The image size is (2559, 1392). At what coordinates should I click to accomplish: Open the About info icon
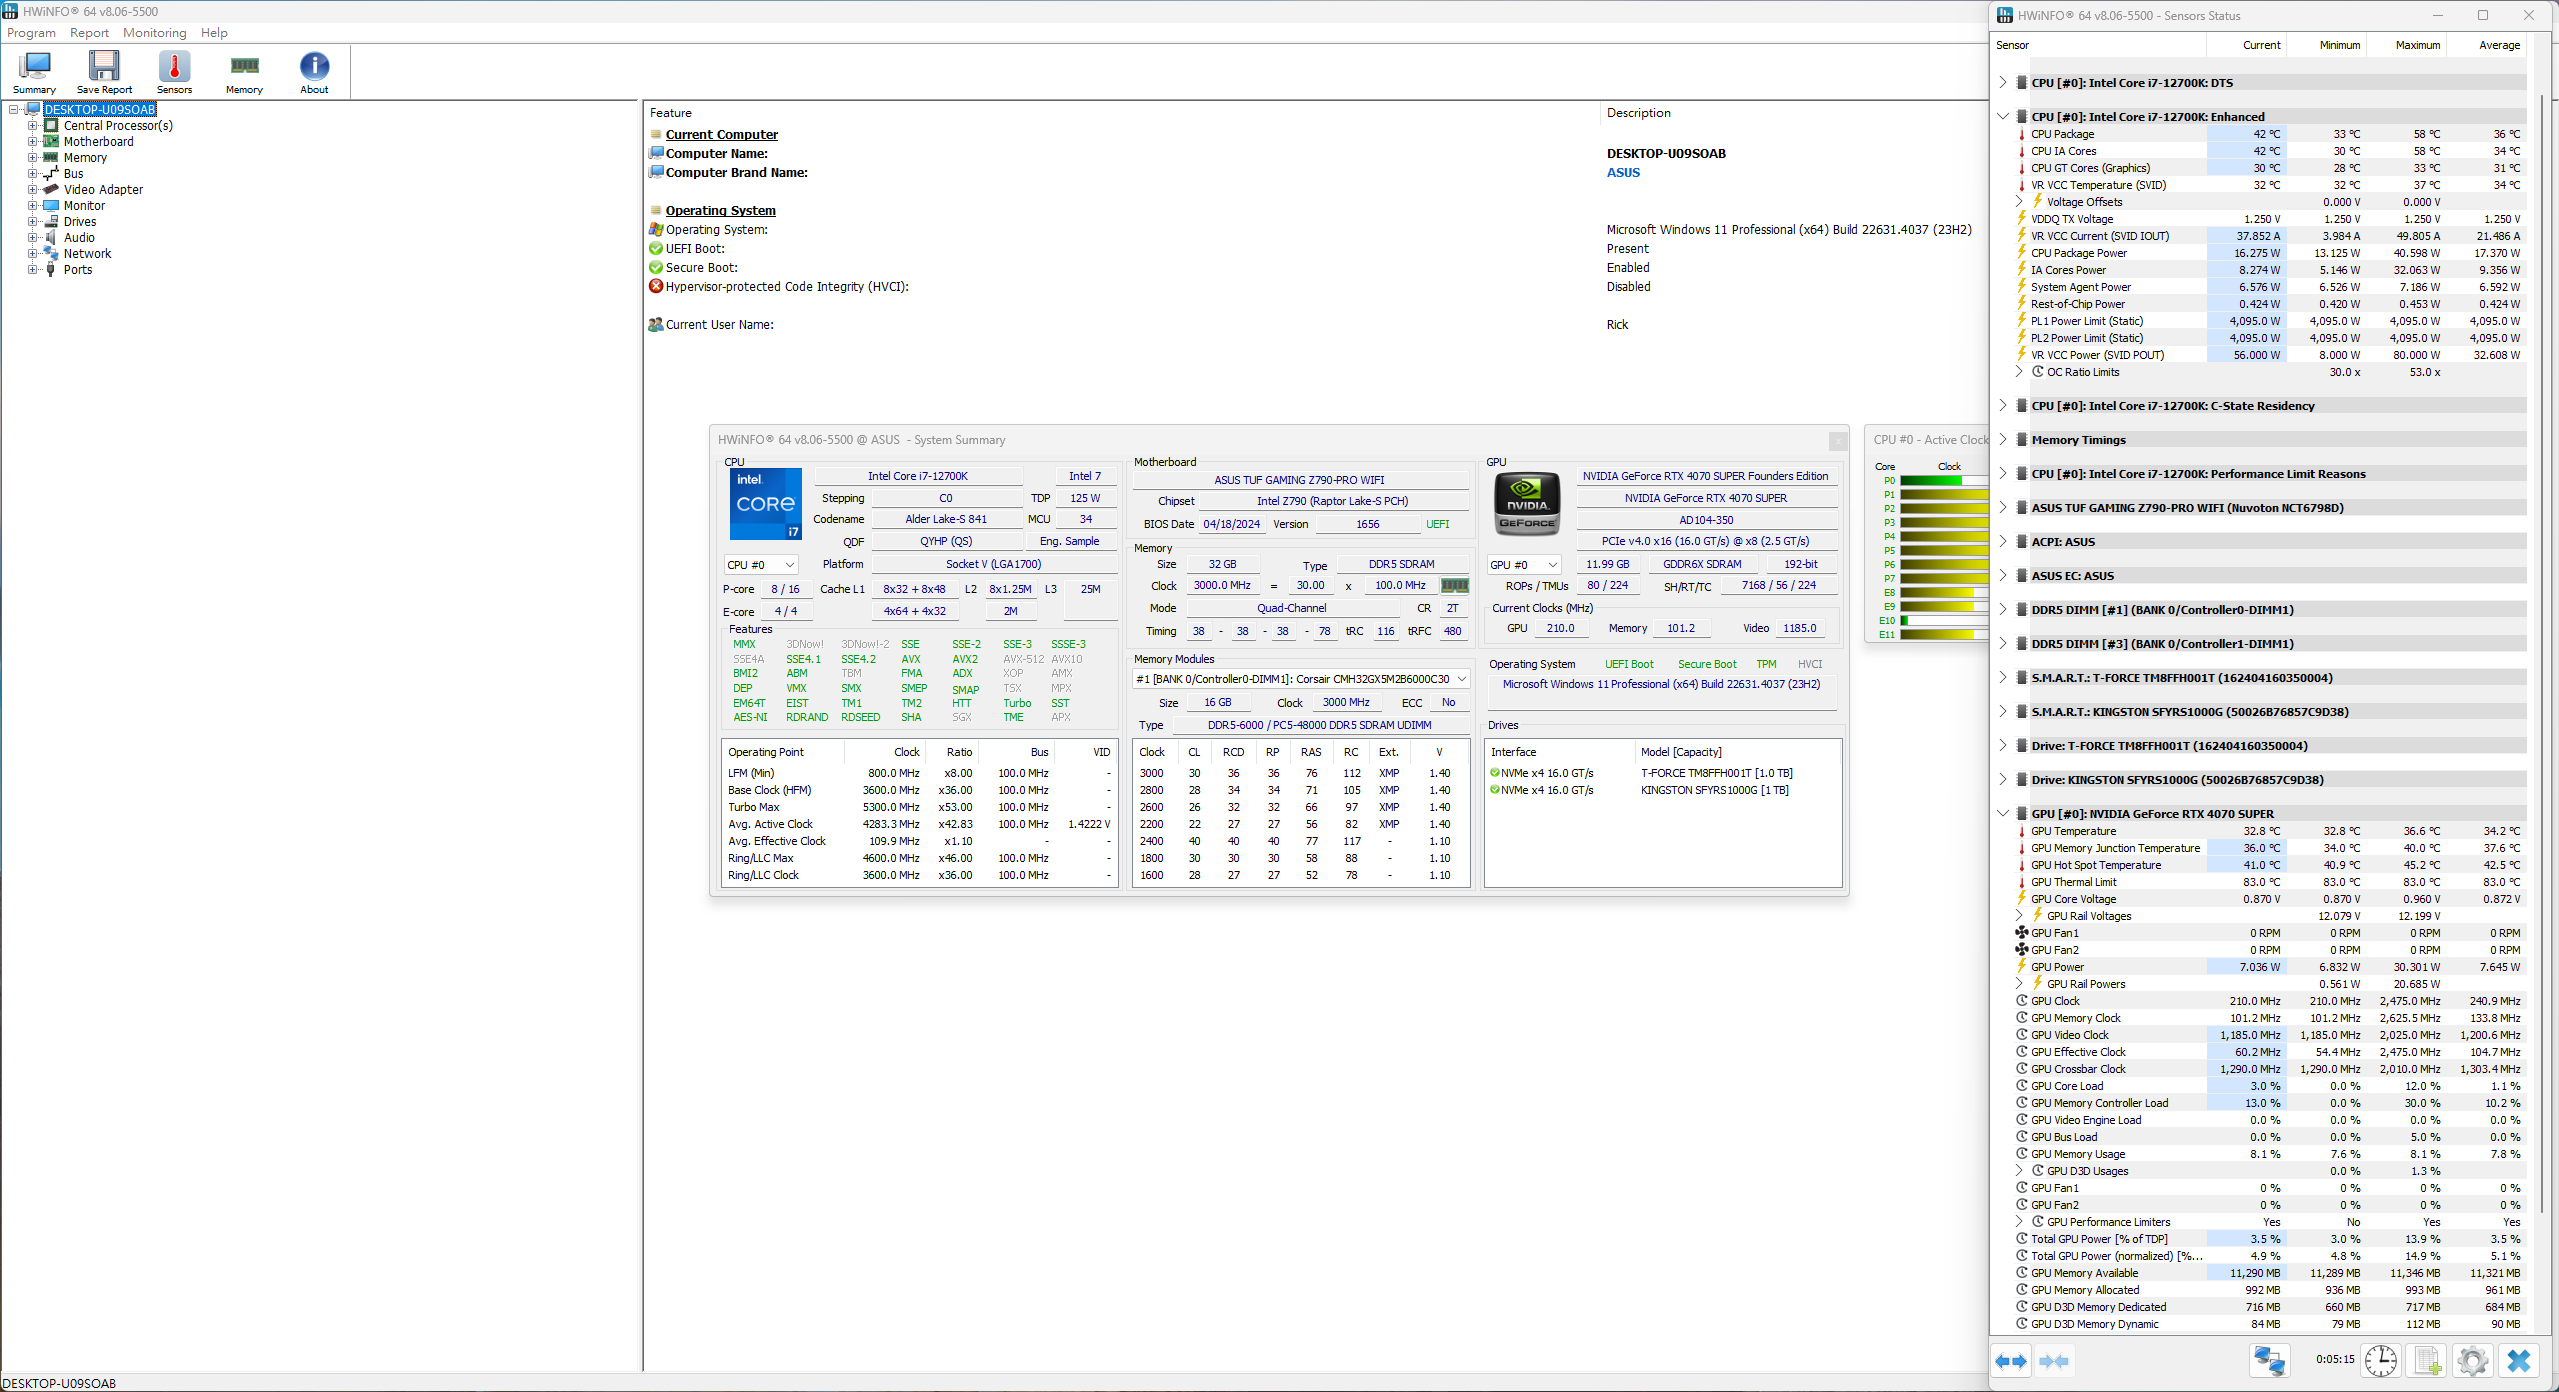[314, 71]
